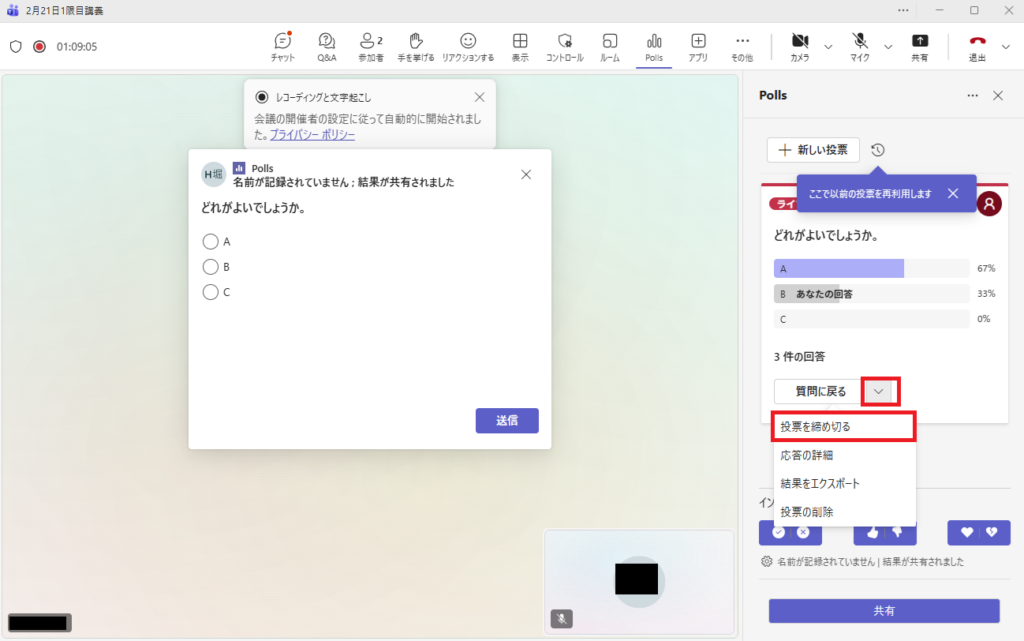Open the ルーム breakout rooms icon
The height and width of the screenshot is (641, 1024).
610,42
